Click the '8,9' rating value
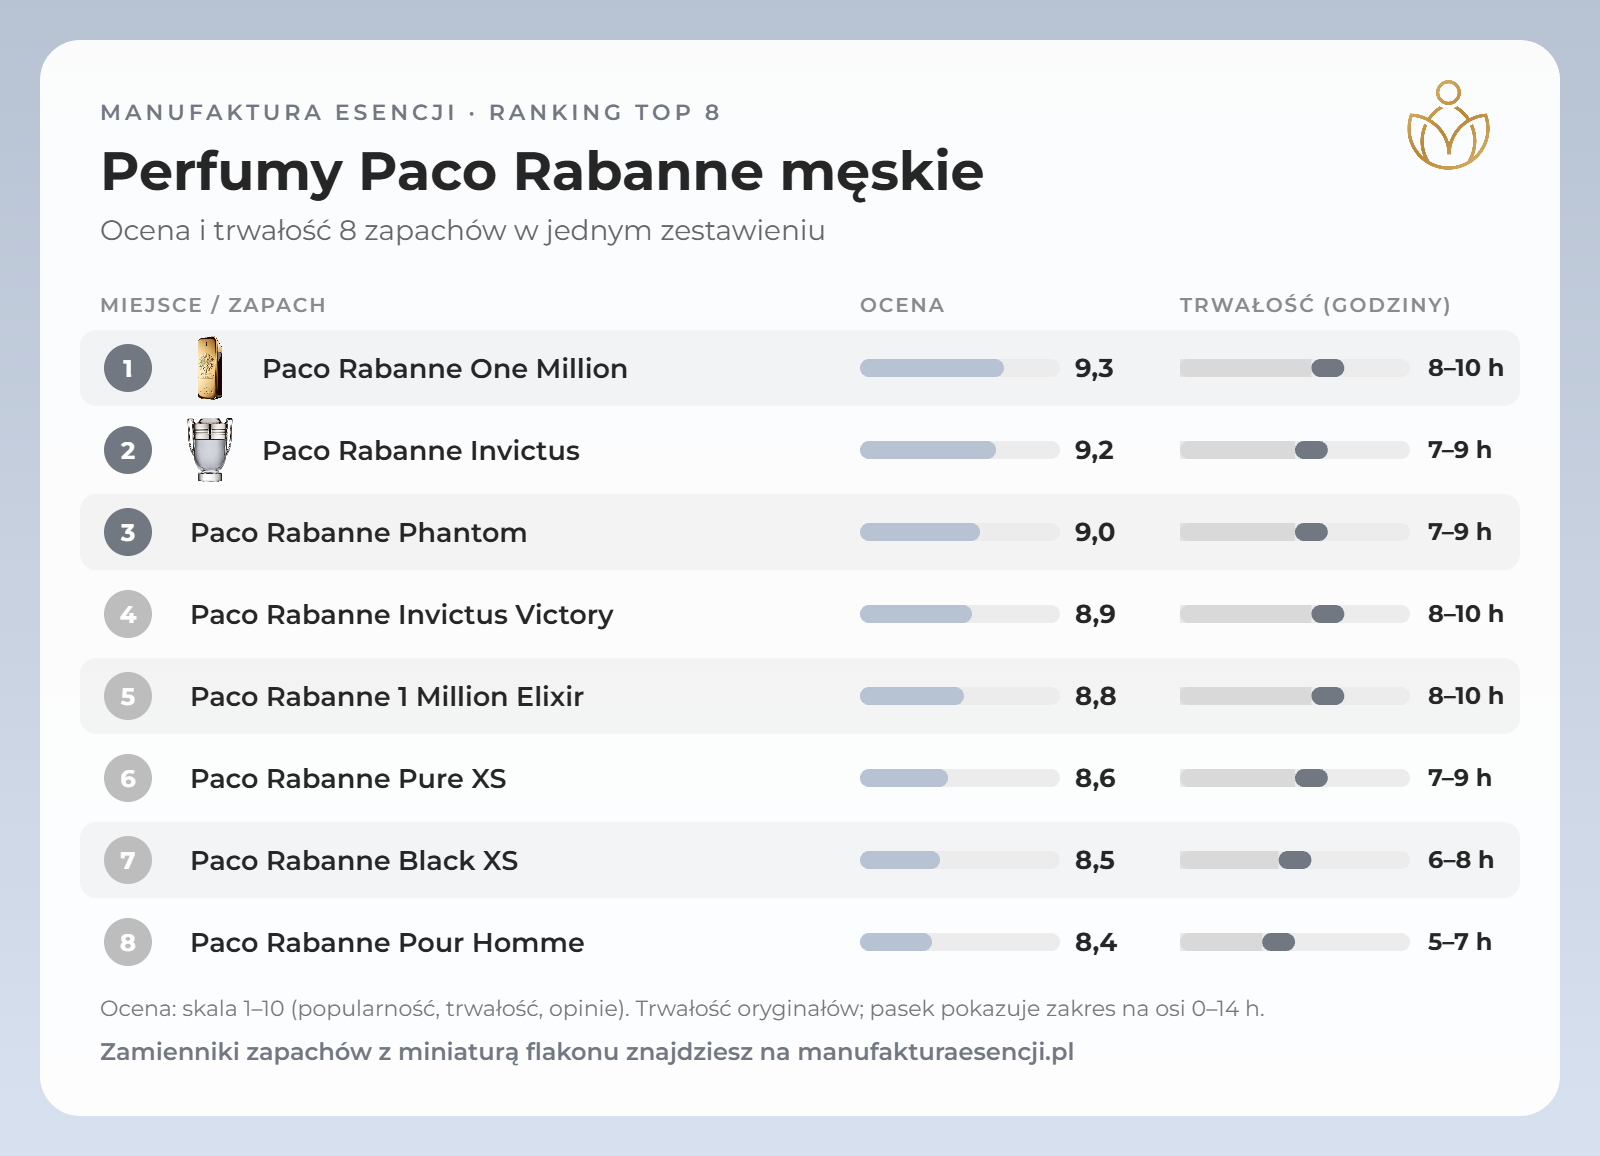1600x1156 pixels. [1095, 614]
